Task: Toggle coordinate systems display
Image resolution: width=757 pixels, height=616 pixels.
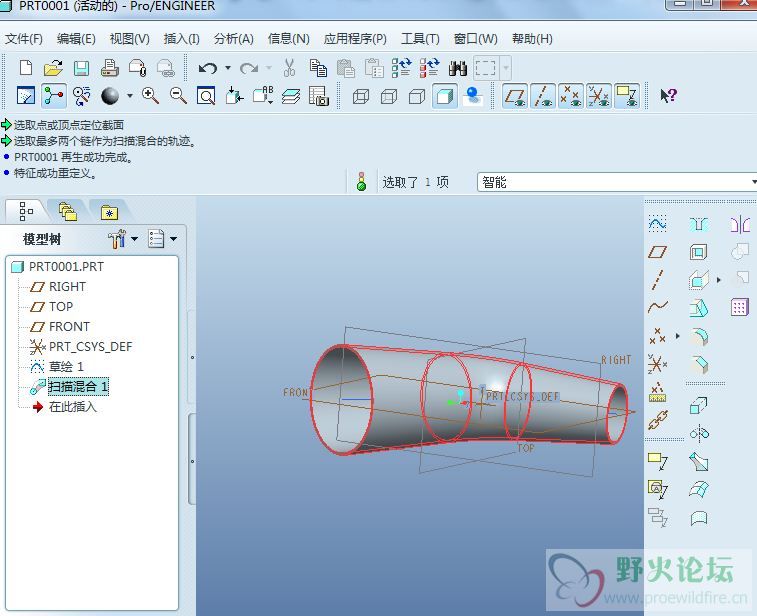Action: pyautogui.click(x=599, y=96)
